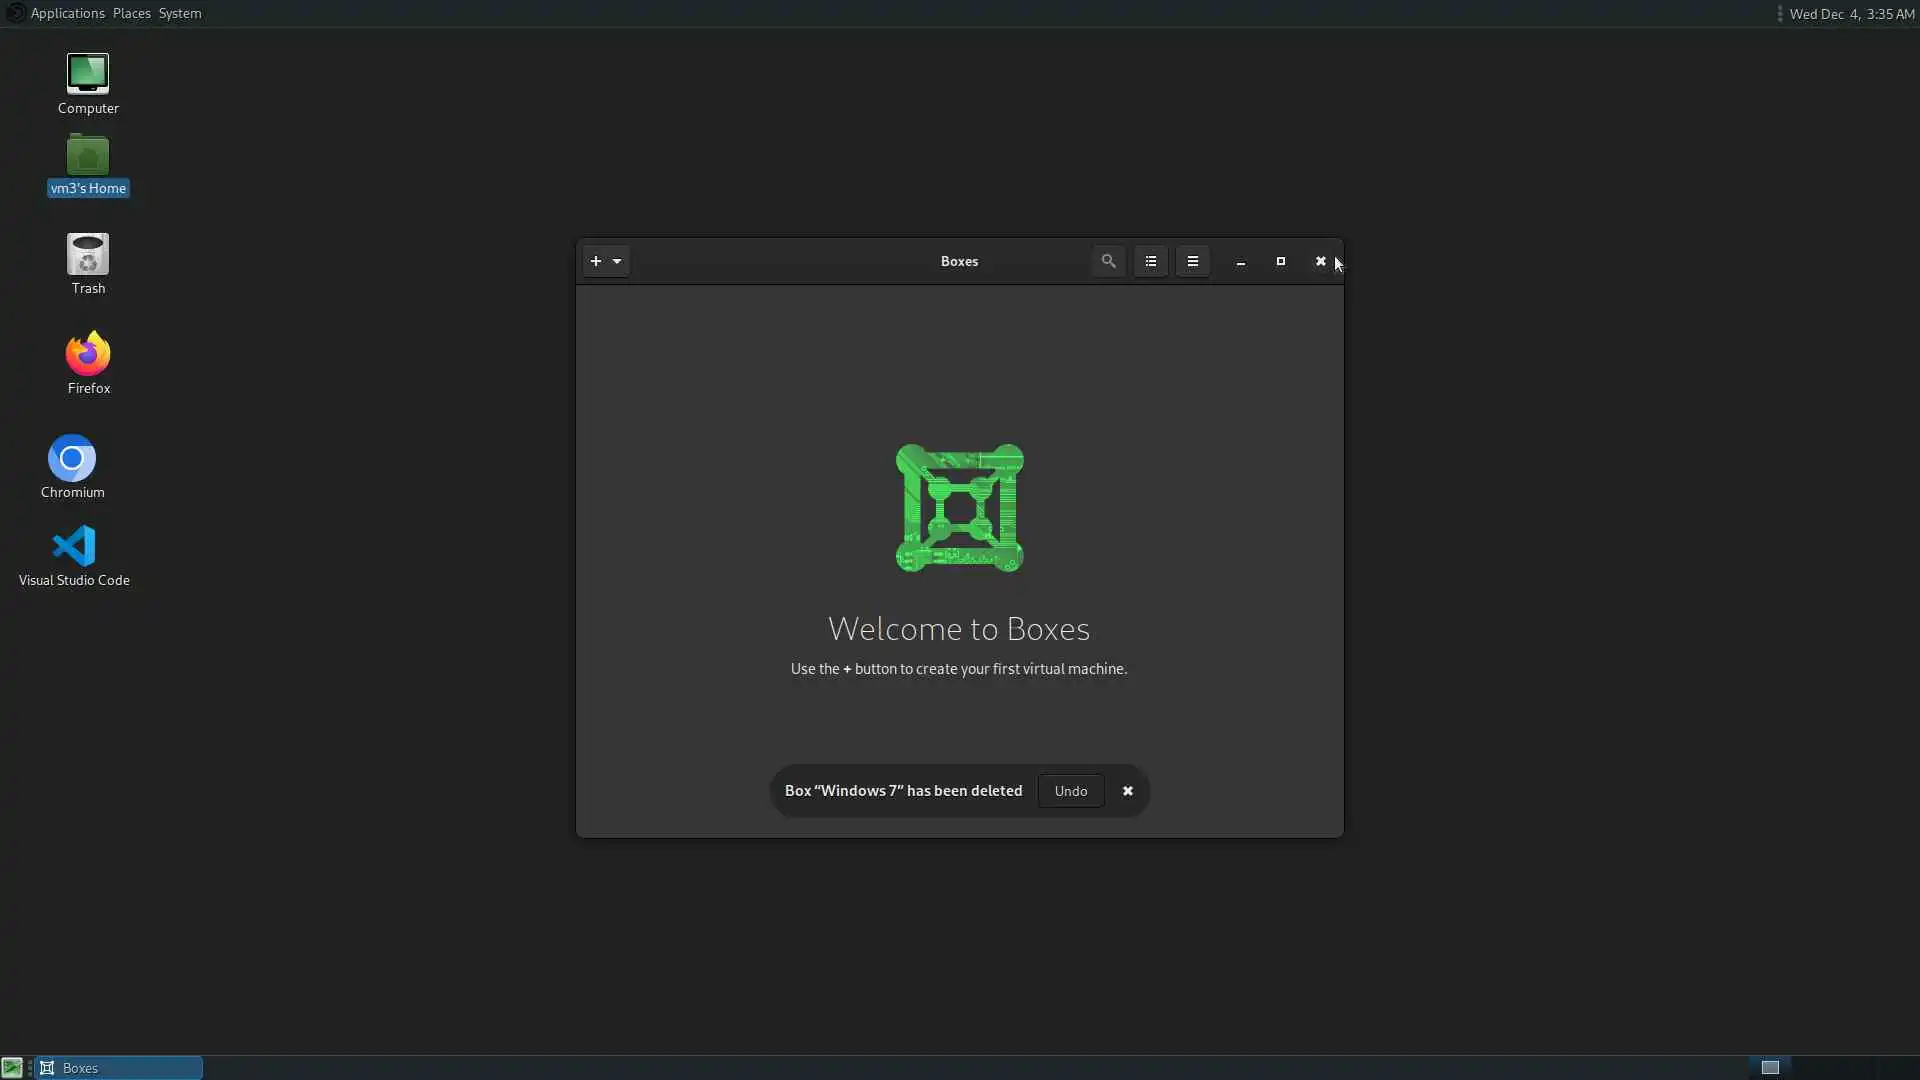
Task: Open the Boxes hamburger menu
Action: 1193,261
